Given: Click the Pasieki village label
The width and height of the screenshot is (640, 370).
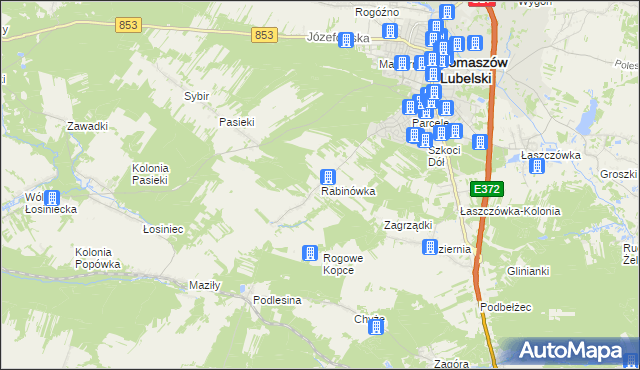Looking at the screenshot, I should pos(237,122).
